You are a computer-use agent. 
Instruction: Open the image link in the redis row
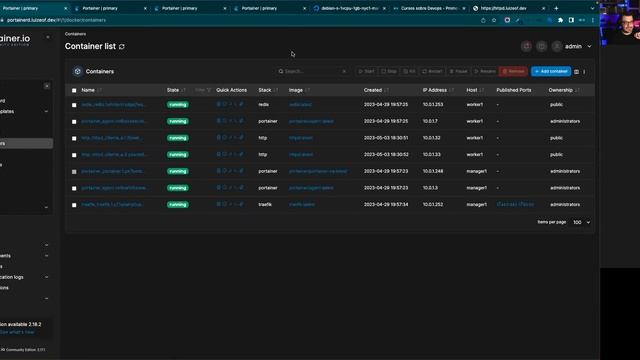pyautogui.click(x=300, y=104)
